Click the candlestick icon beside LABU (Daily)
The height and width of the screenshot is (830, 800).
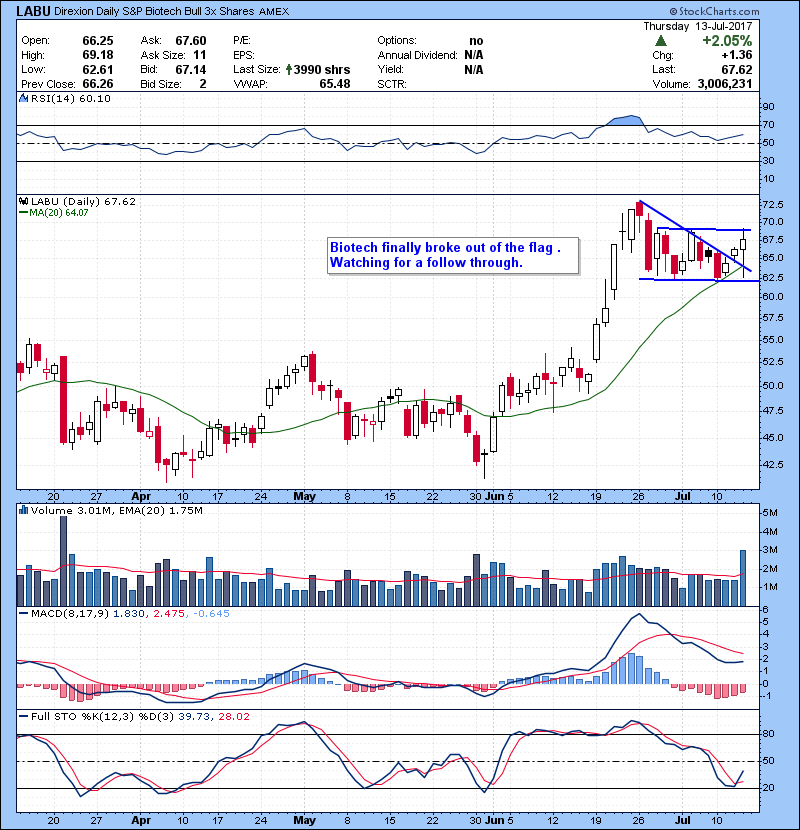[23, 202]
